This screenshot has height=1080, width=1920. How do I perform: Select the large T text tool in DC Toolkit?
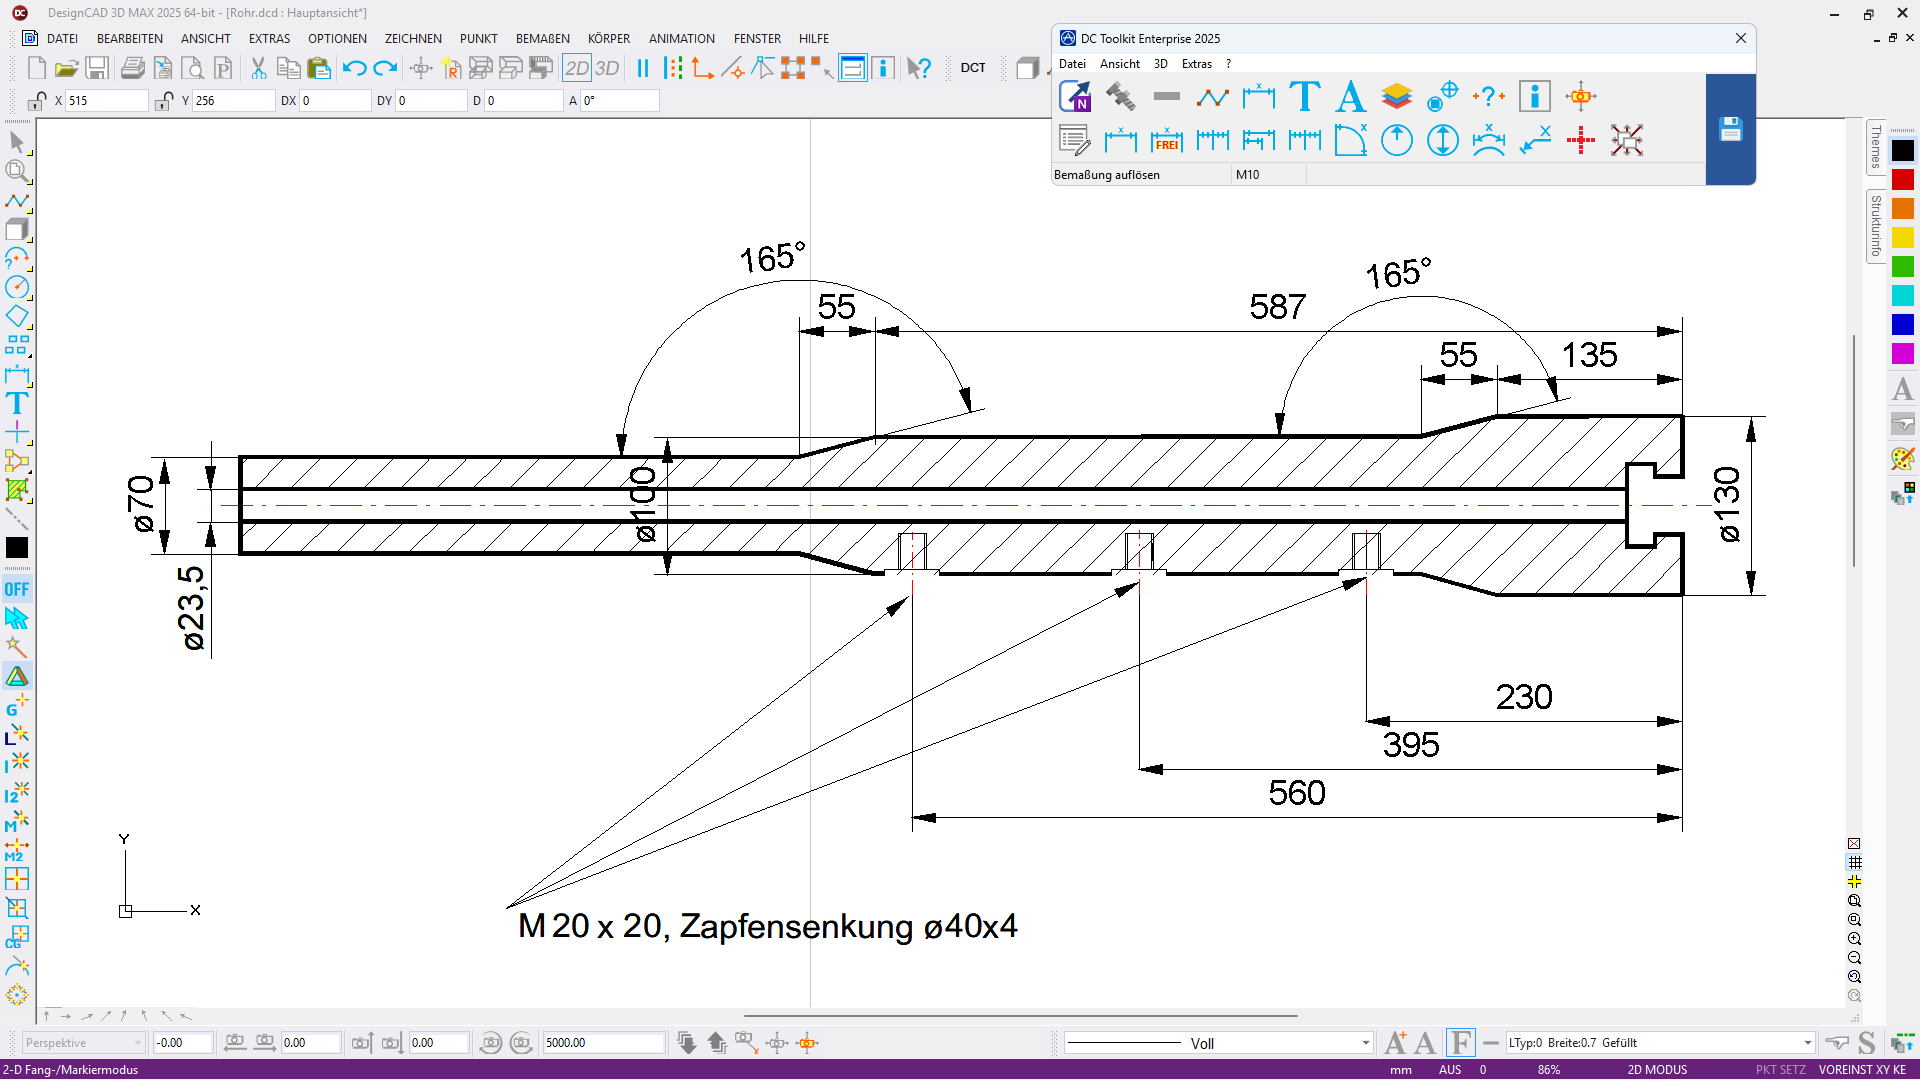tap(1304, 97)
